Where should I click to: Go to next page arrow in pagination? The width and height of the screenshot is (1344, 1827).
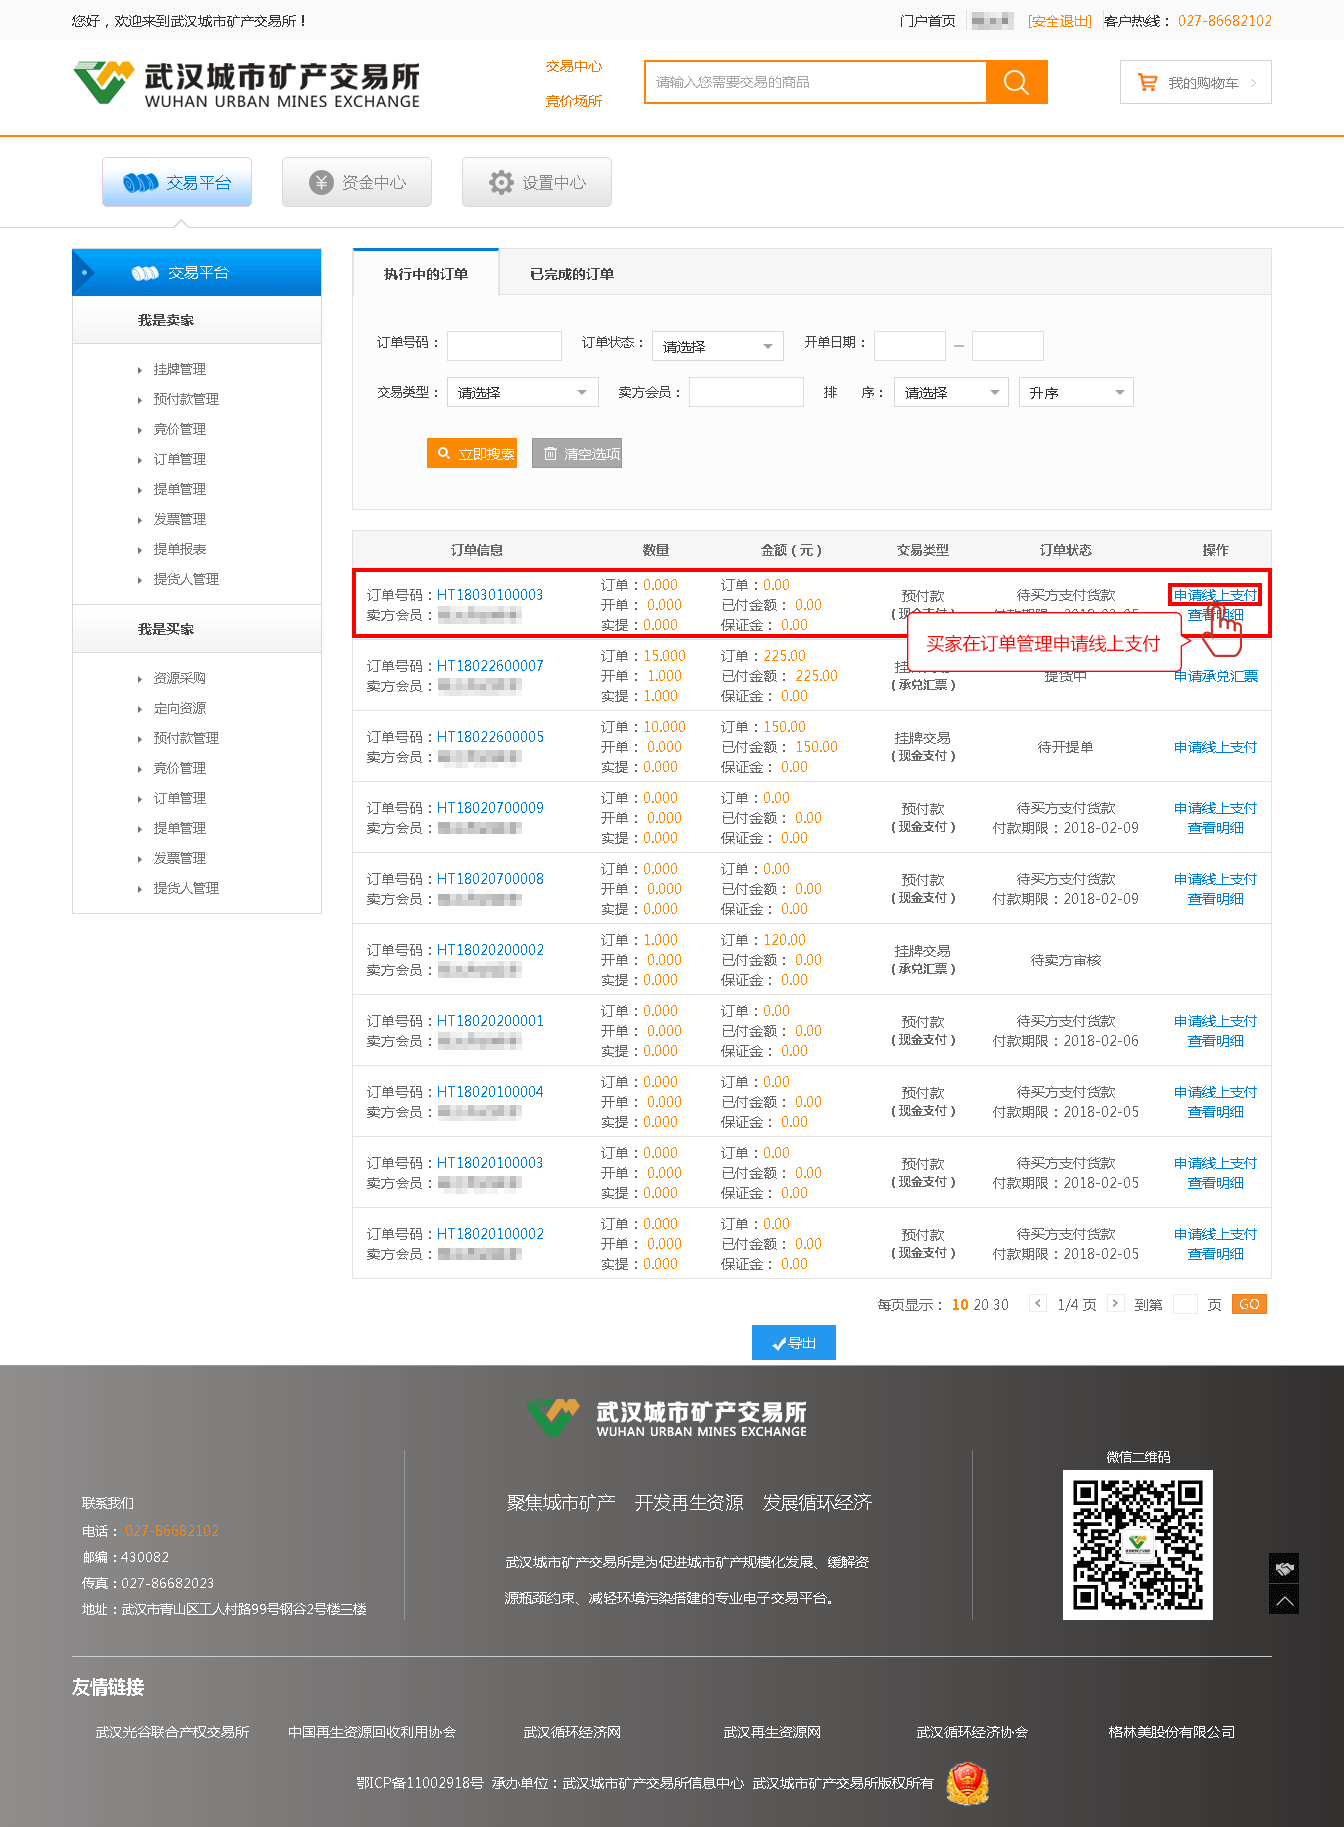pyautogui.click(x=1115, y=1303)
